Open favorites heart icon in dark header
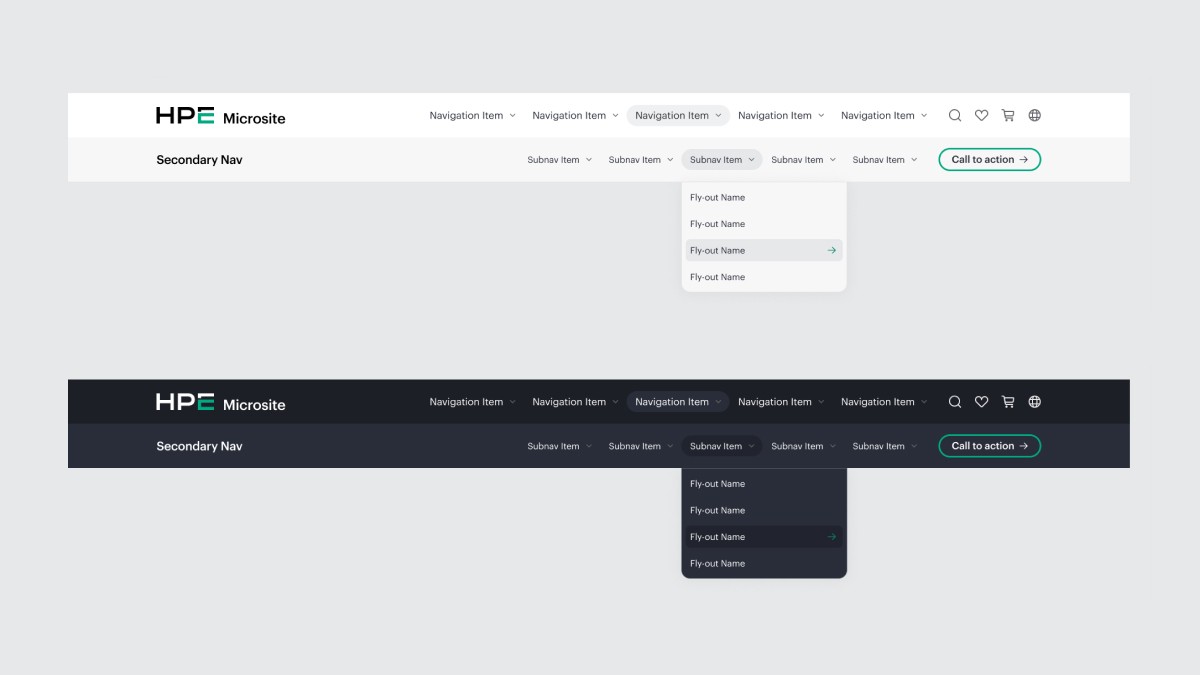Screen dimensions: 1200x675 982,402
